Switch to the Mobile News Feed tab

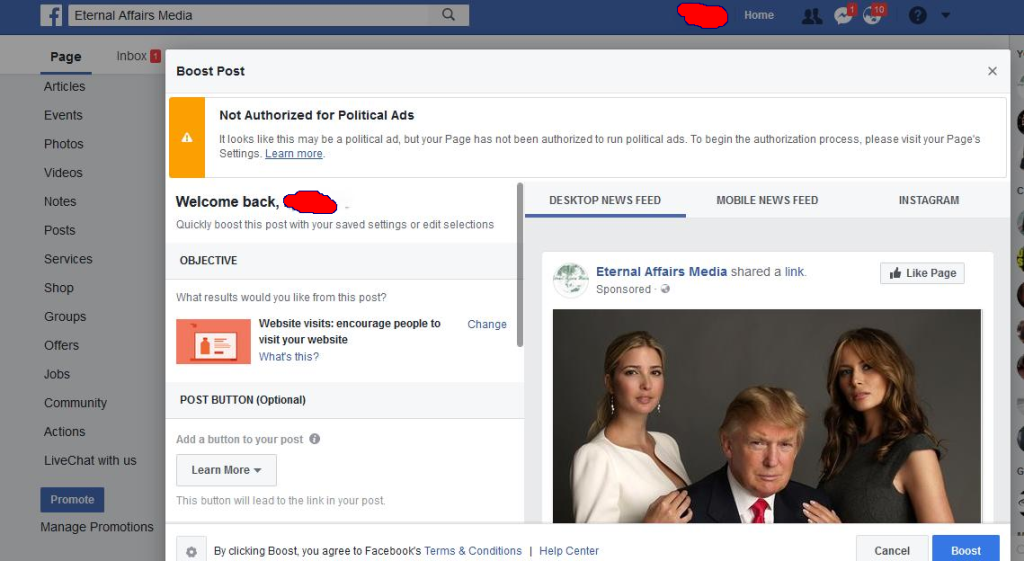point(767,200)
